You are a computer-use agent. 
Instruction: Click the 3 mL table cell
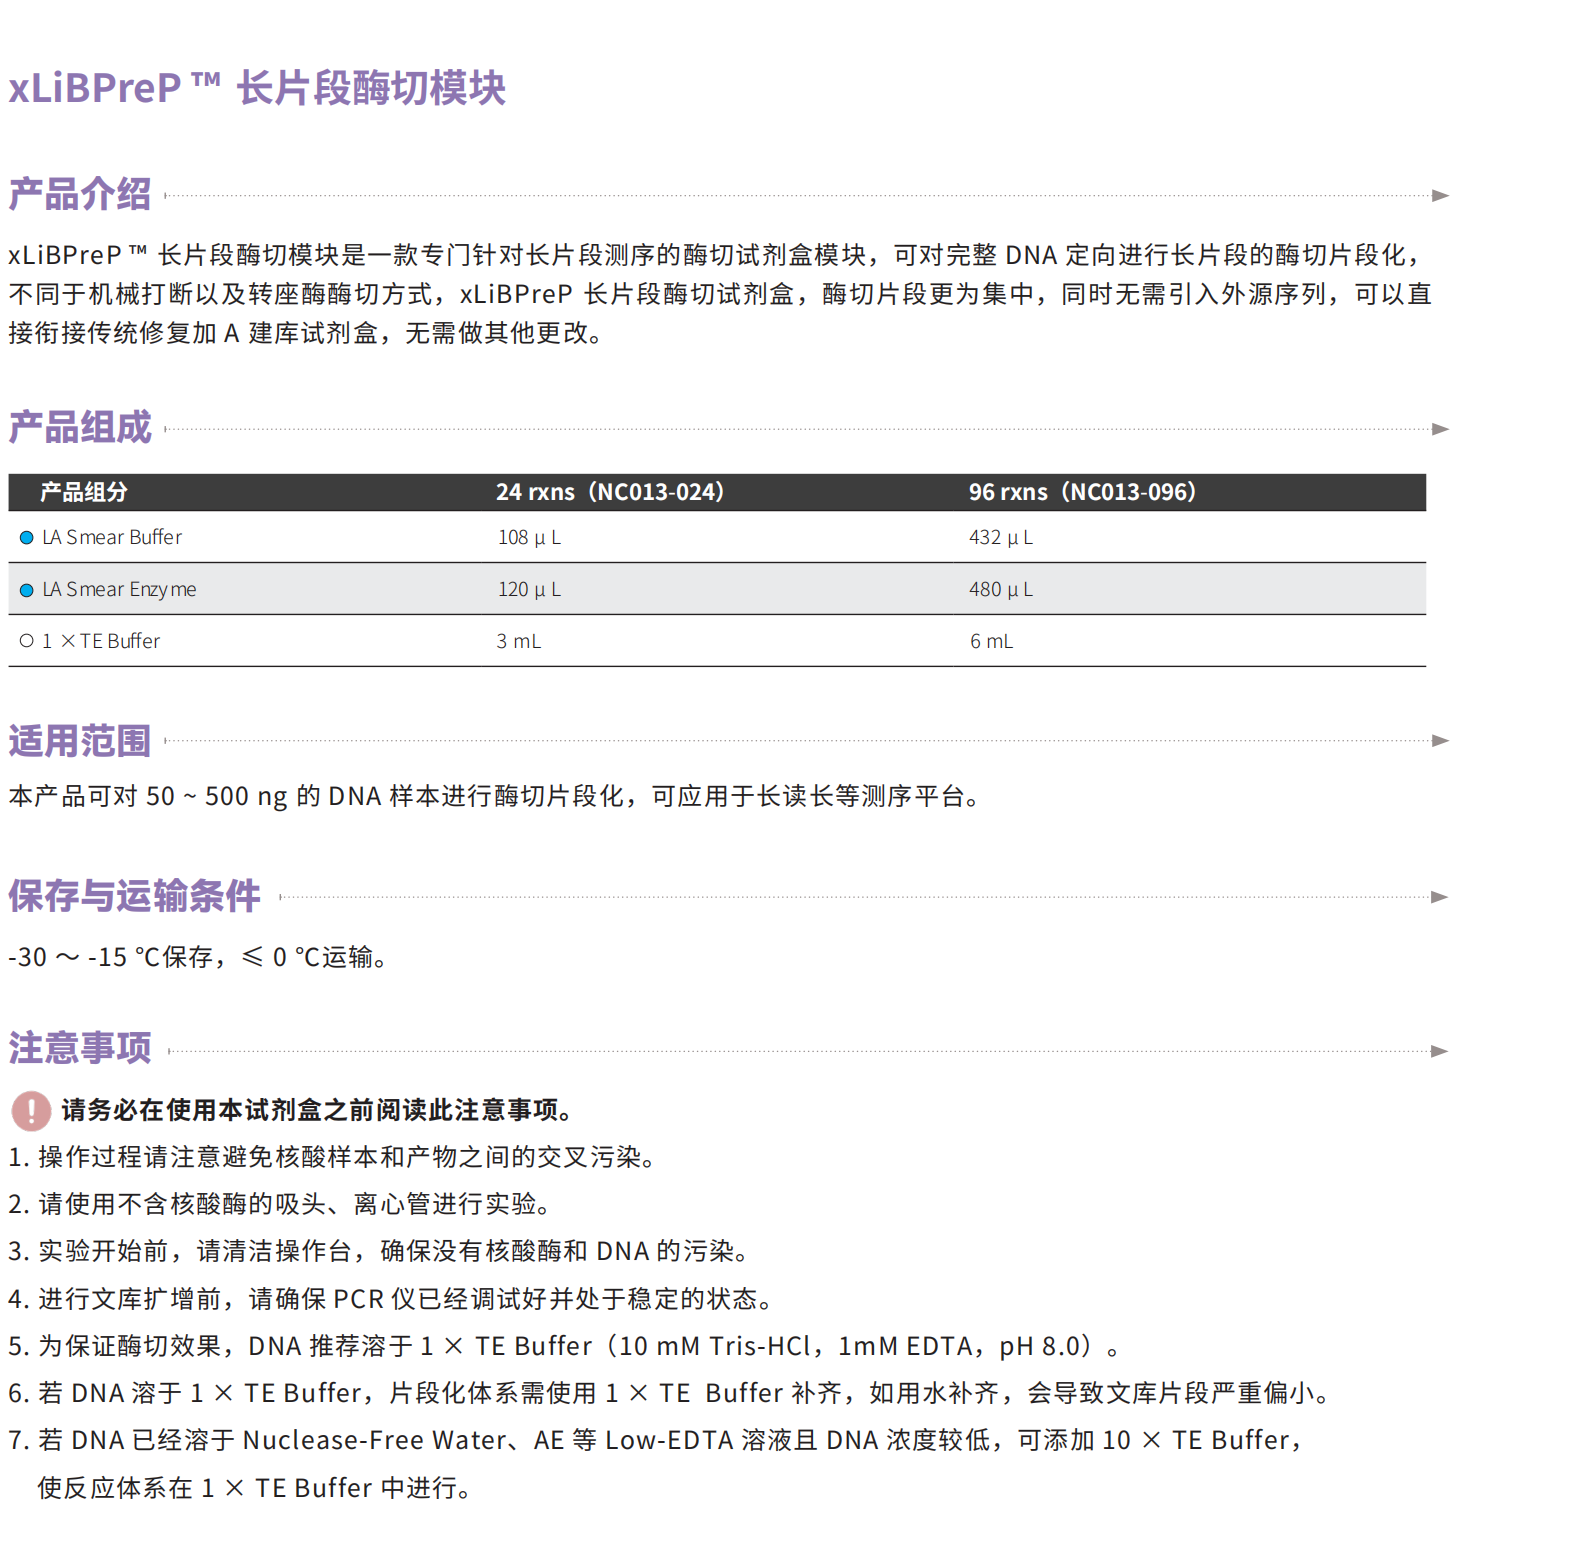click(519, 641)
